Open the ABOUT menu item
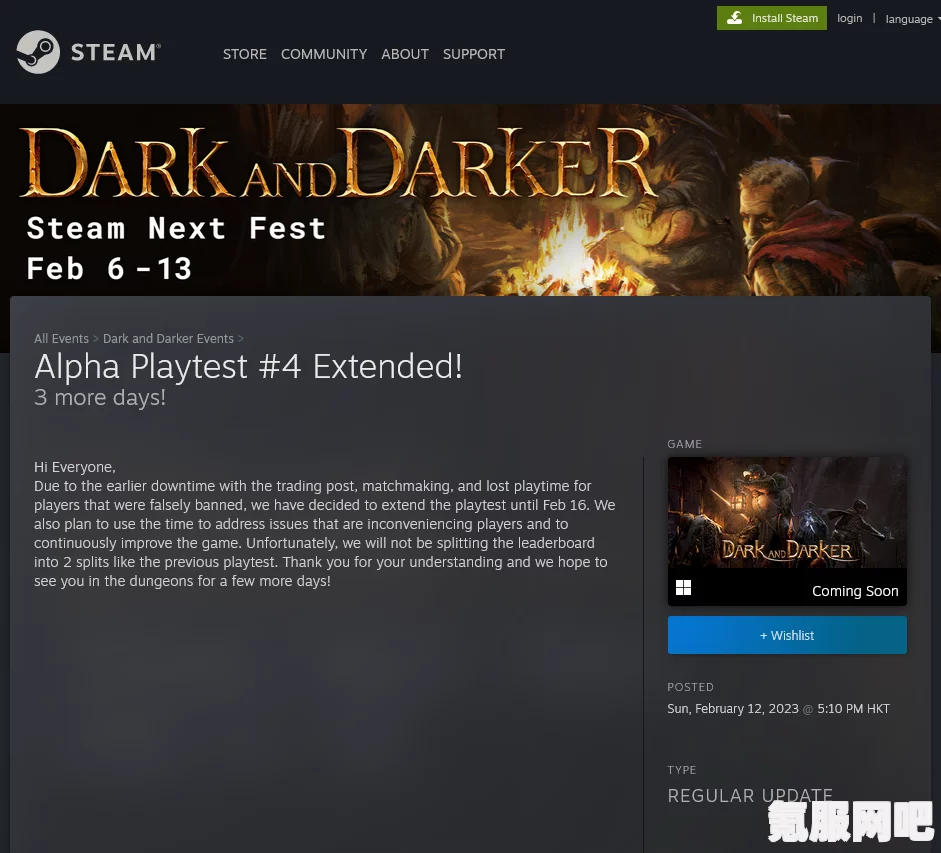 point(405,54)
